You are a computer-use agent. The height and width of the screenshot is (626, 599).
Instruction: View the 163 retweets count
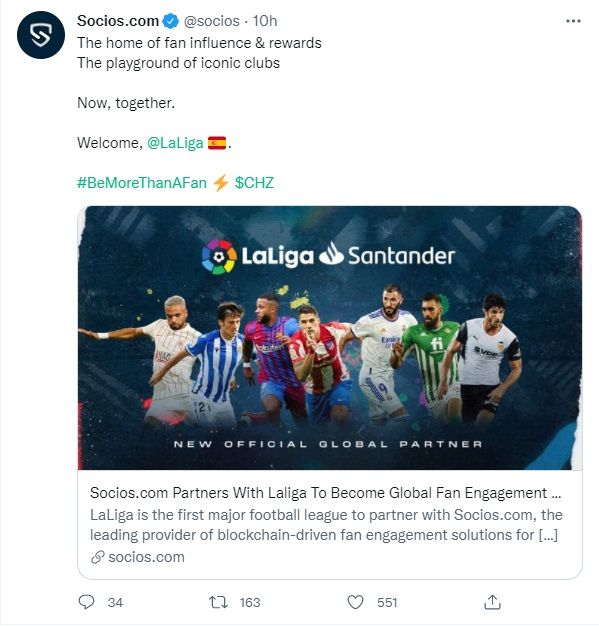click(x=250, y=602)
